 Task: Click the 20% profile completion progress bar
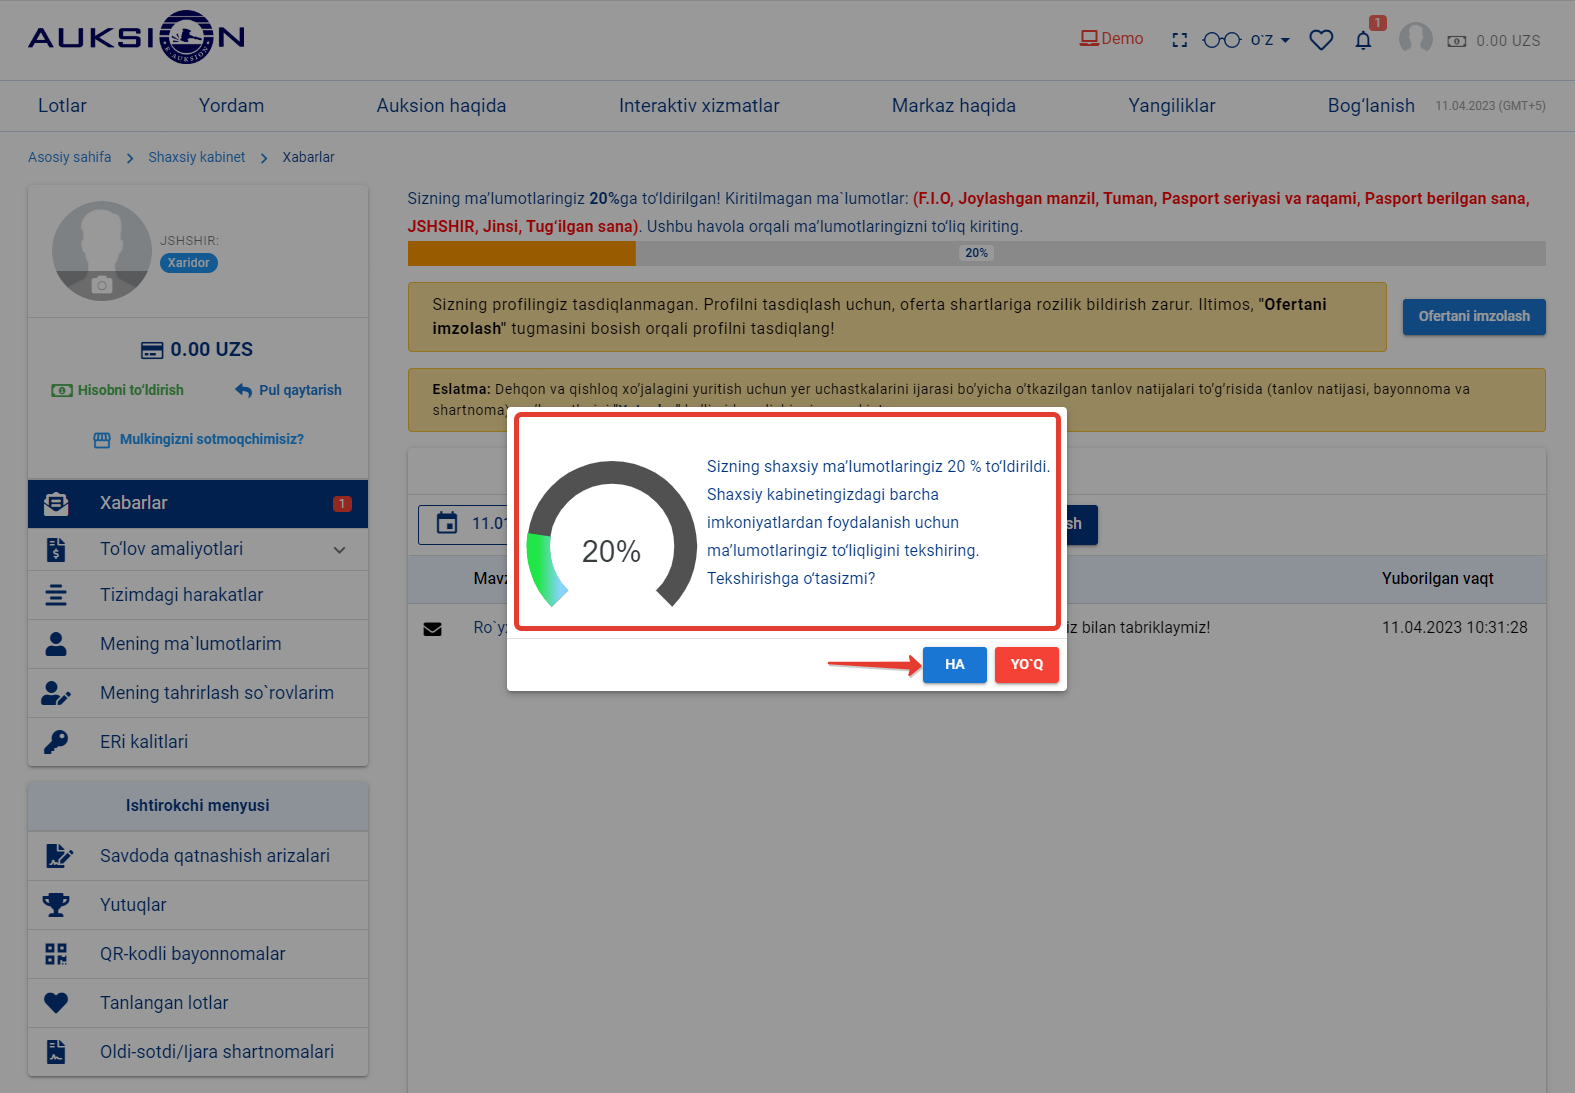click(976, 253)
